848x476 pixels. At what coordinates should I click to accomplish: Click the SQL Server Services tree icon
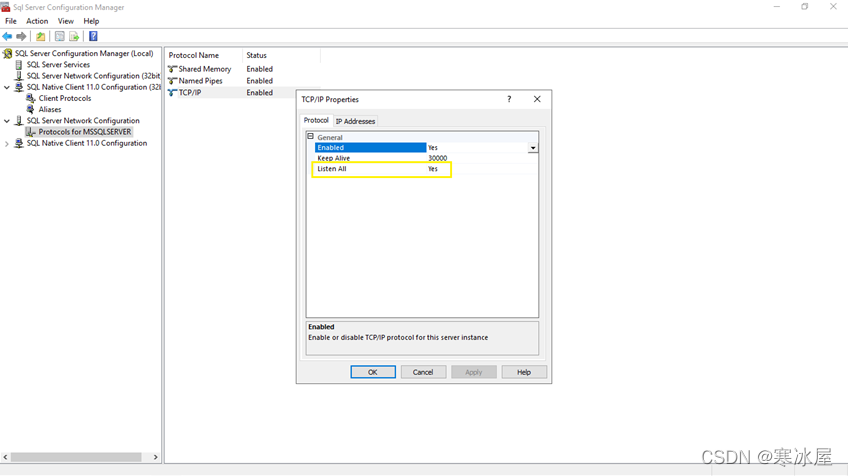click(x=19, y=64)
